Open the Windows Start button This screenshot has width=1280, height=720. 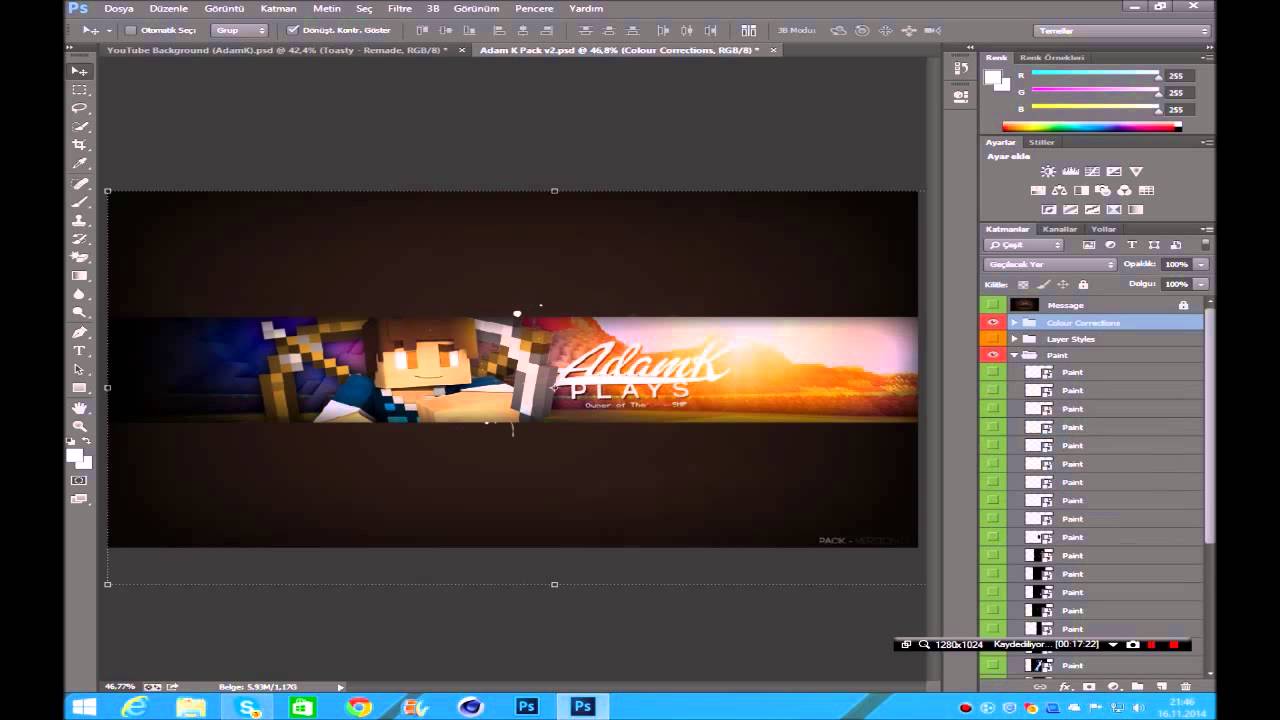[83, 707]
